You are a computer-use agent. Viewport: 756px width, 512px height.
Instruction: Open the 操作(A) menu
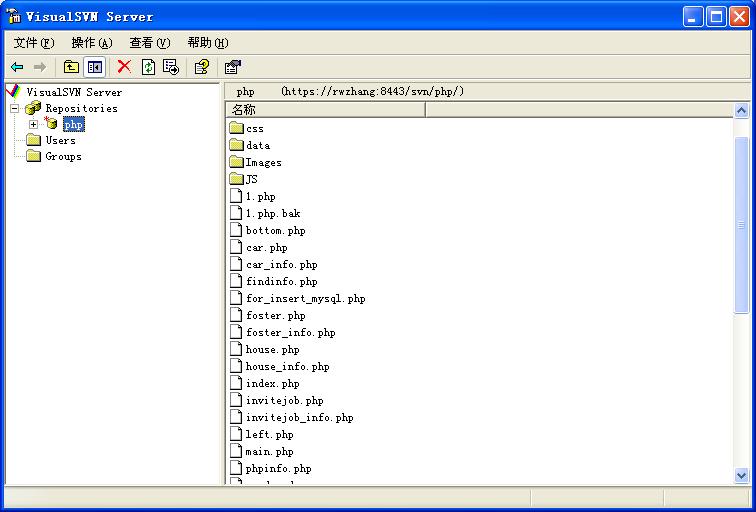tap(92, 43)
